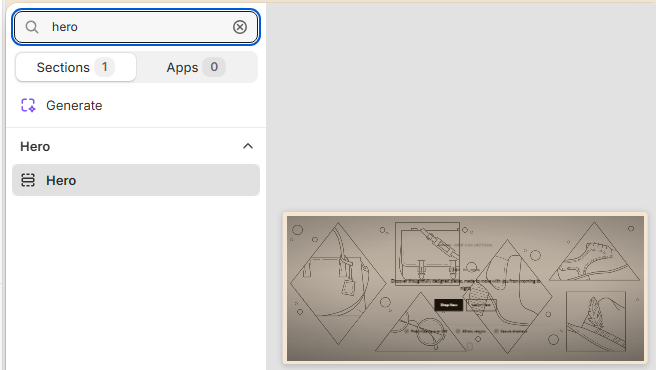
Task: Focus the section search field
Action: click(136, 27)
